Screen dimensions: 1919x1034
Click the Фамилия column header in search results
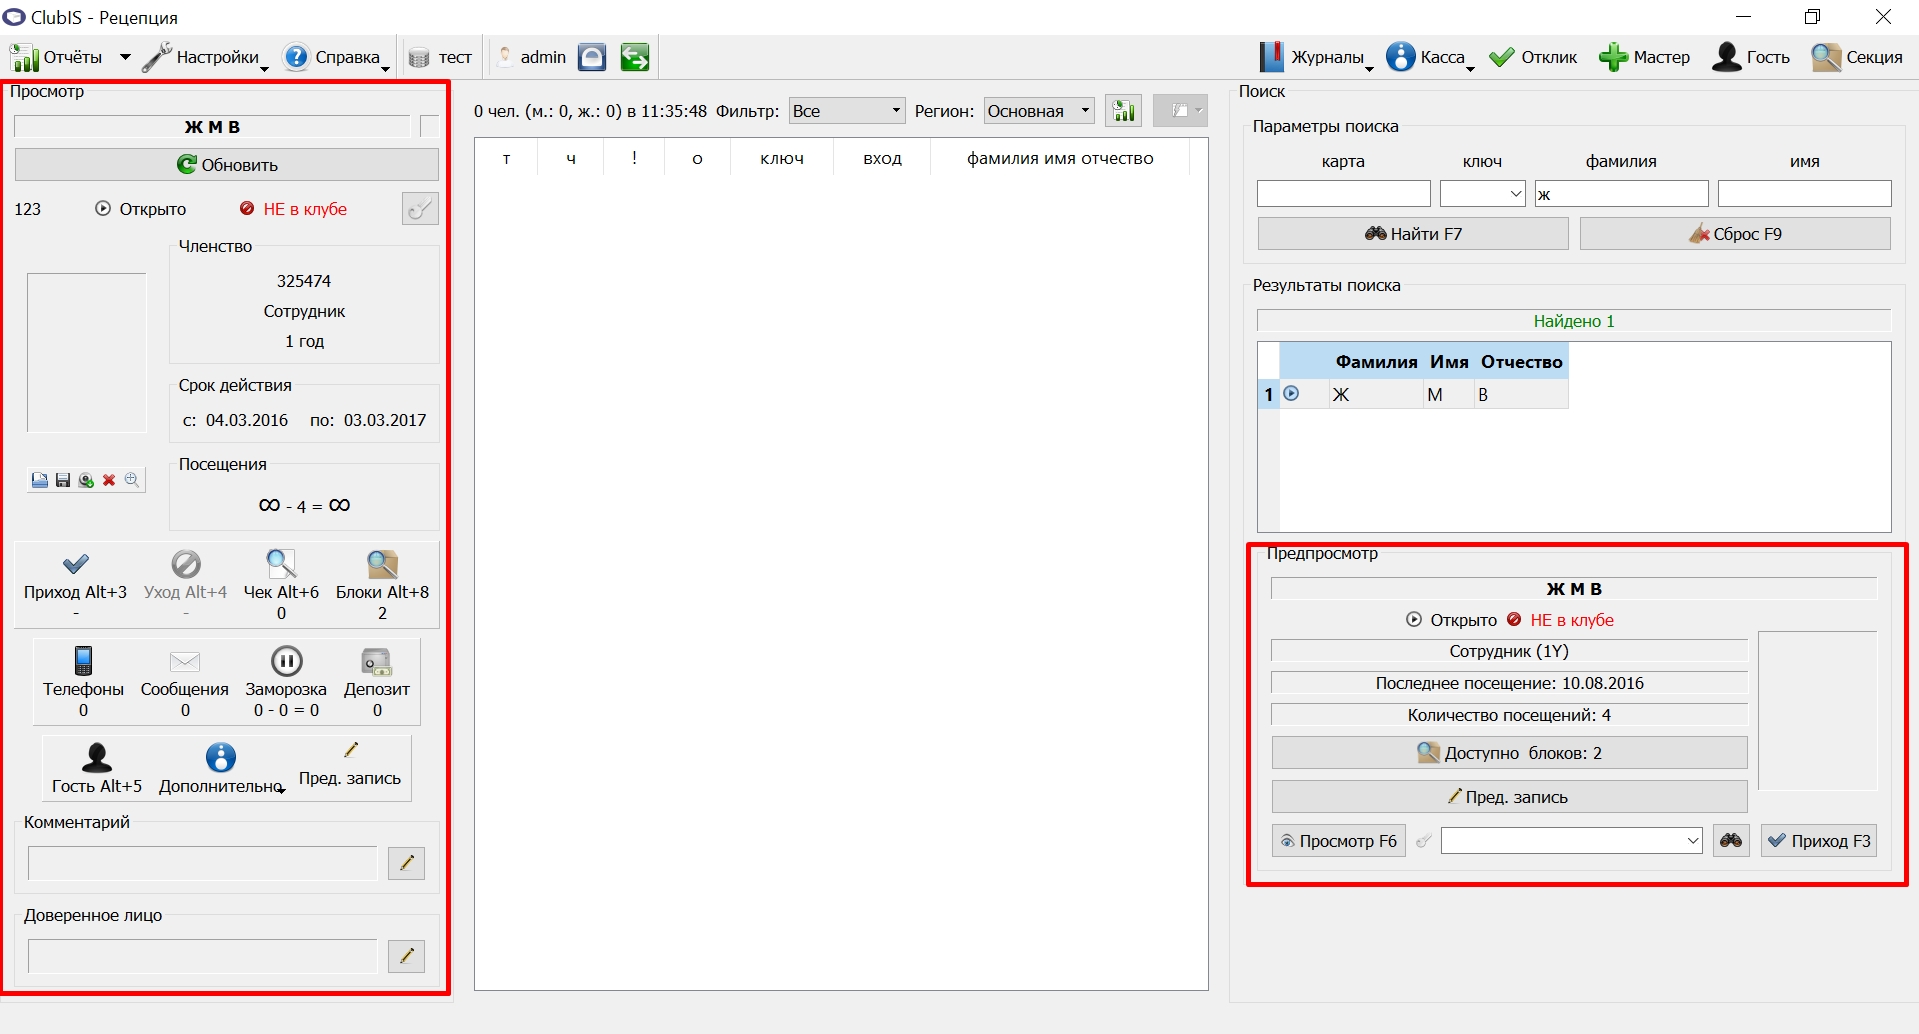tap(1376, 362)
